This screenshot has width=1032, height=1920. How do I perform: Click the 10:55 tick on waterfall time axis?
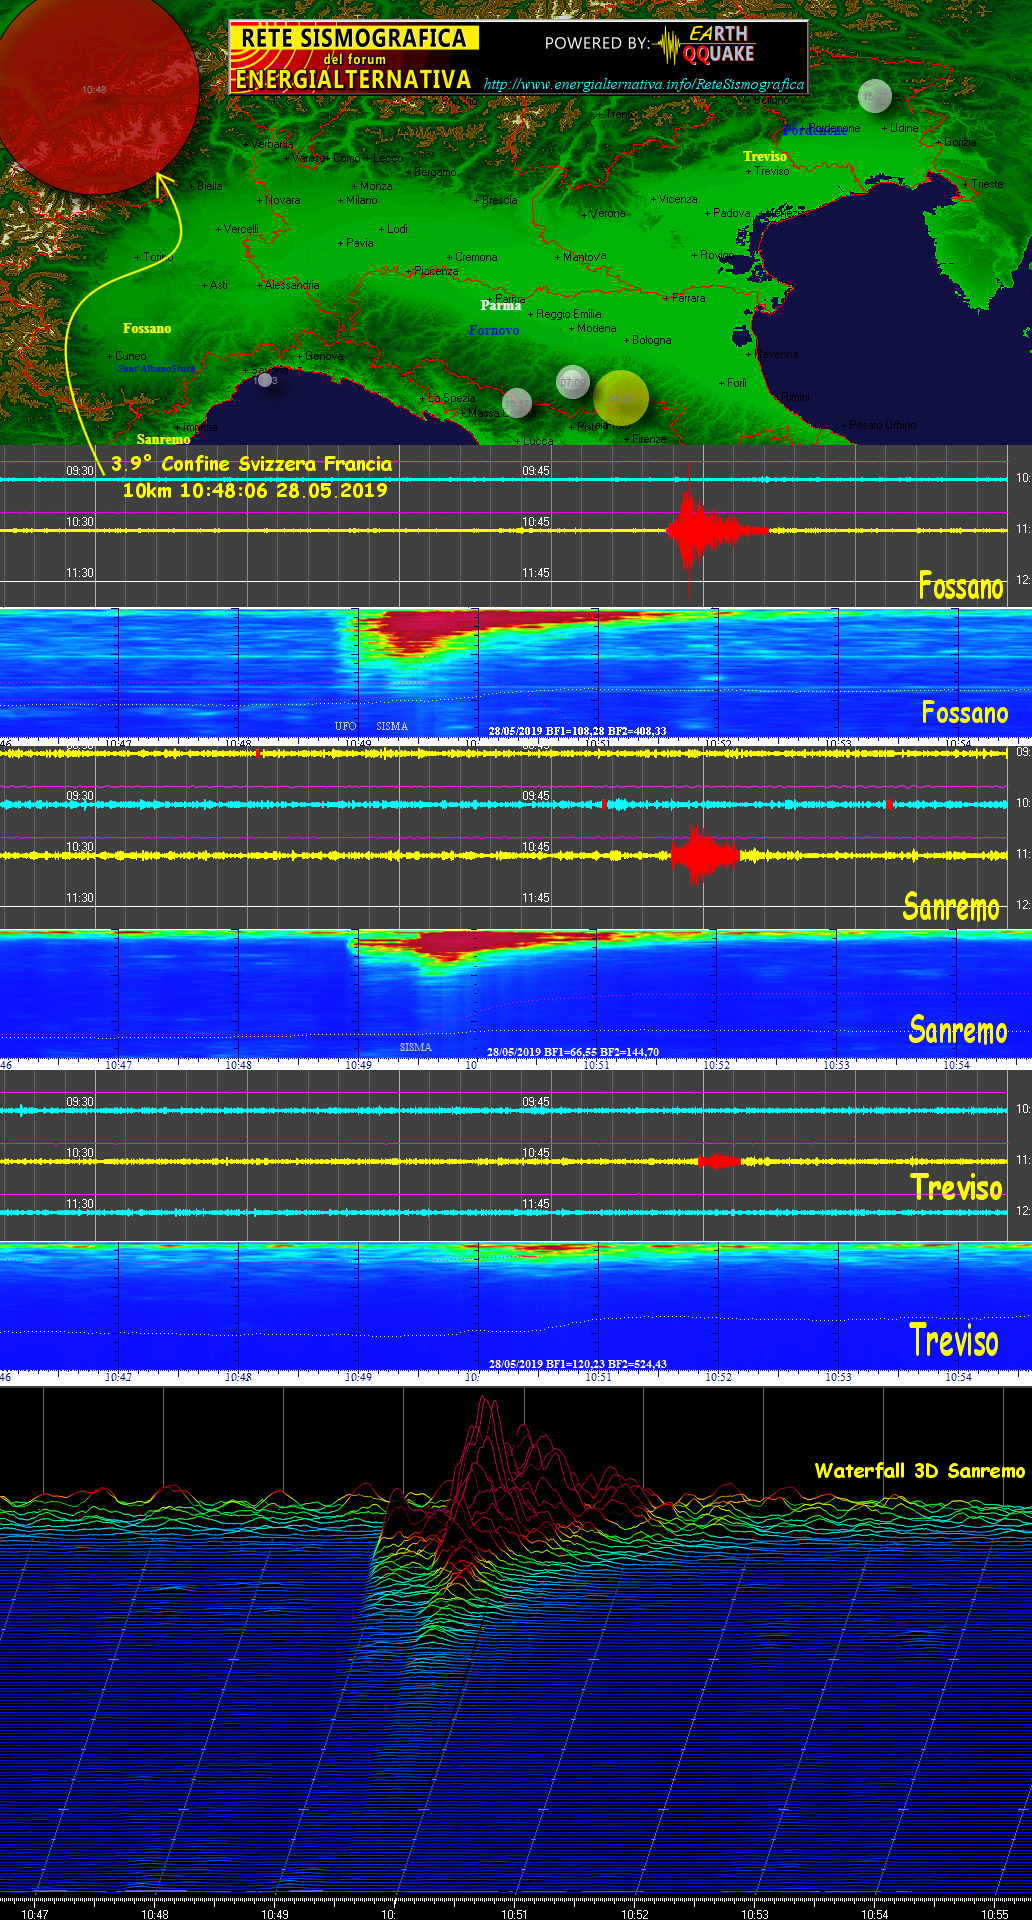pyautogui.click(x=994, y=1914)
